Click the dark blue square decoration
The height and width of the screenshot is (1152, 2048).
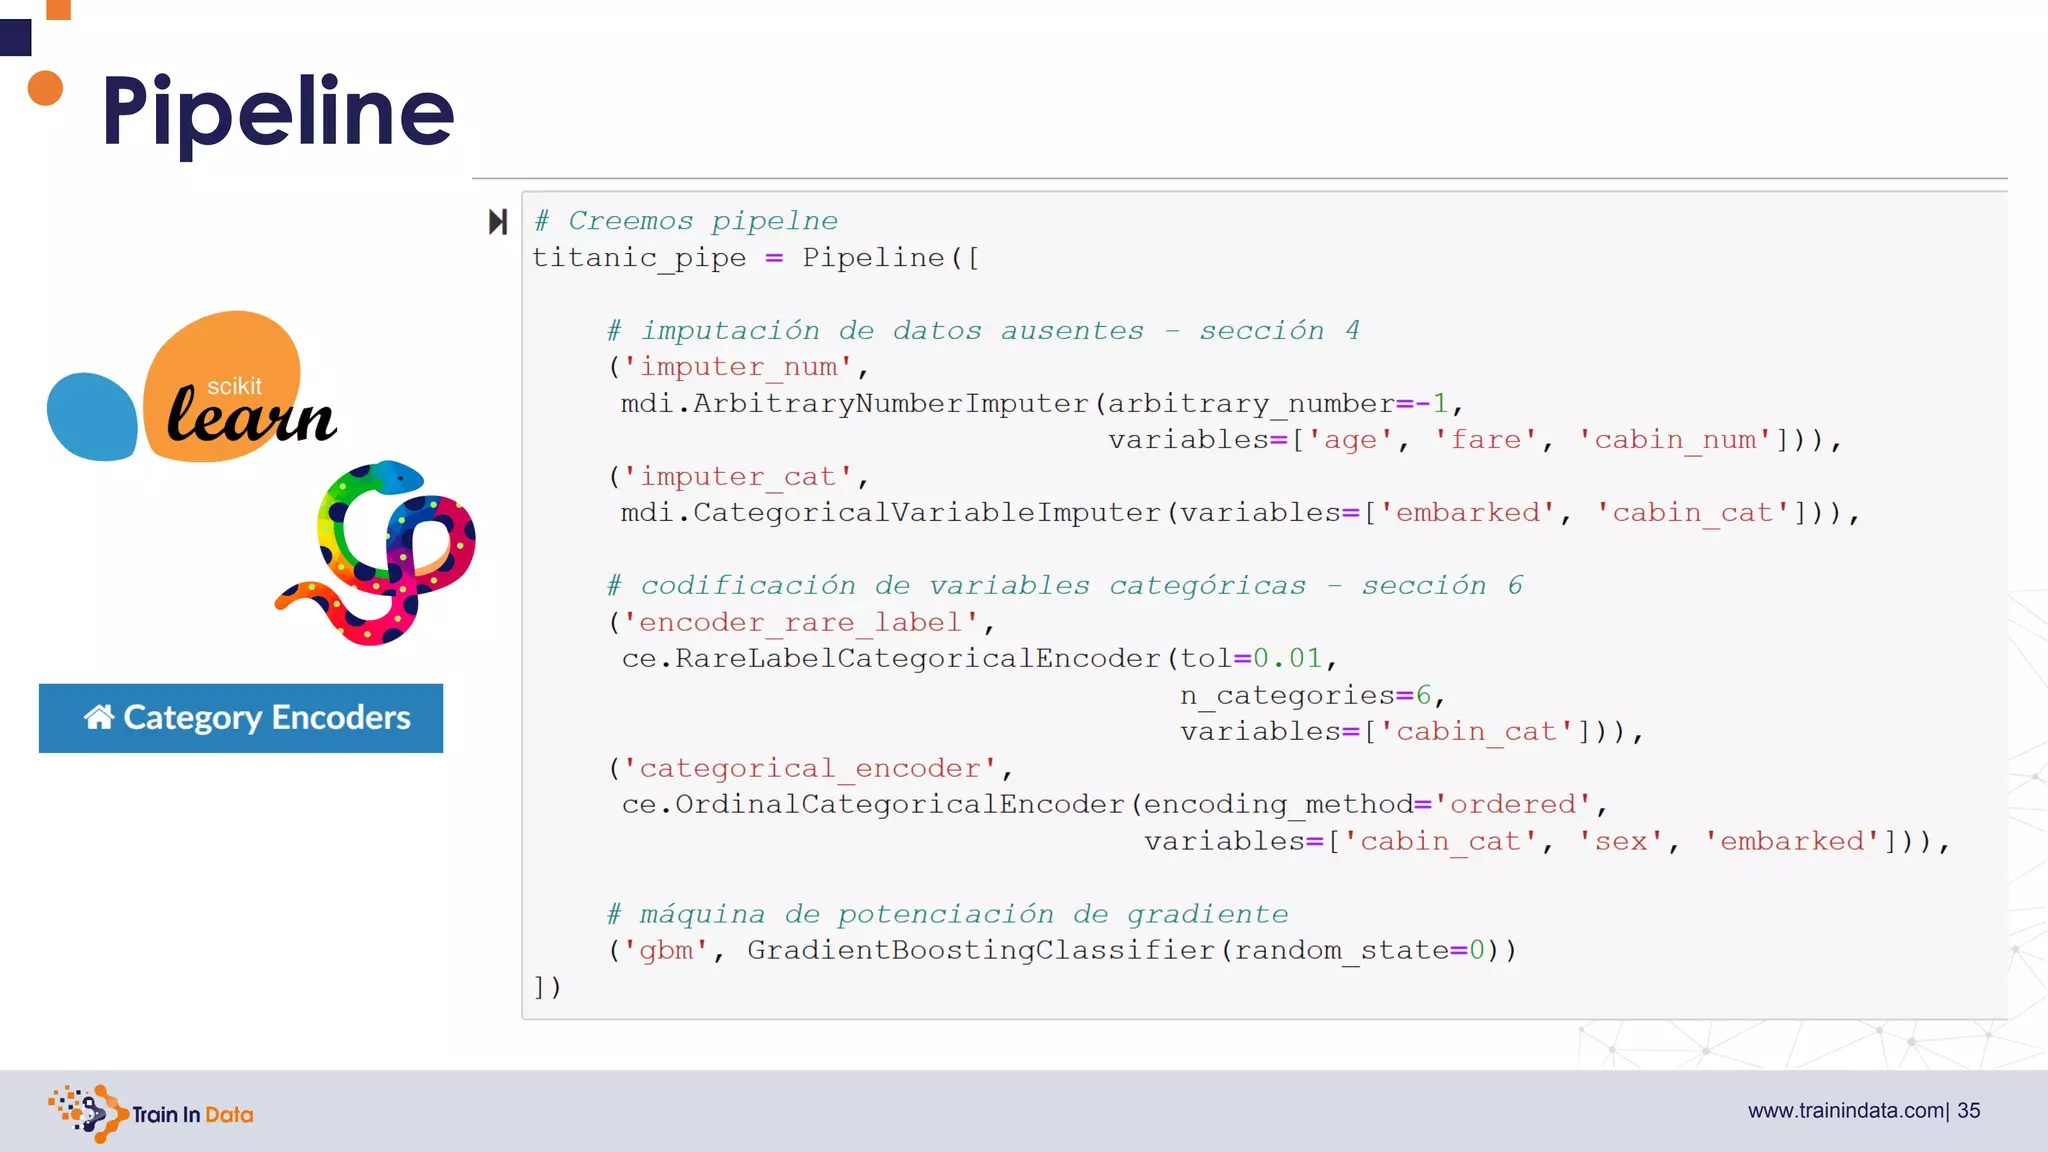pos(15,37)
